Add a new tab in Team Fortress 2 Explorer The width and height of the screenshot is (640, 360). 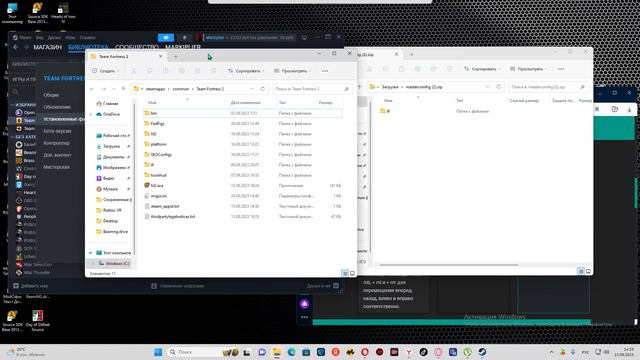176,56
